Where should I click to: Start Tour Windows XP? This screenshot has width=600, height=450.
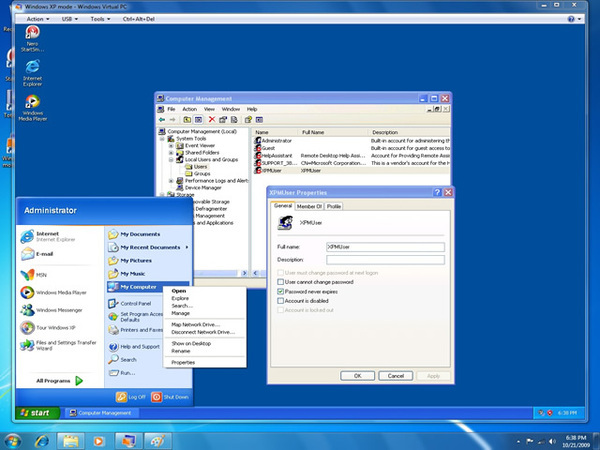48,328
